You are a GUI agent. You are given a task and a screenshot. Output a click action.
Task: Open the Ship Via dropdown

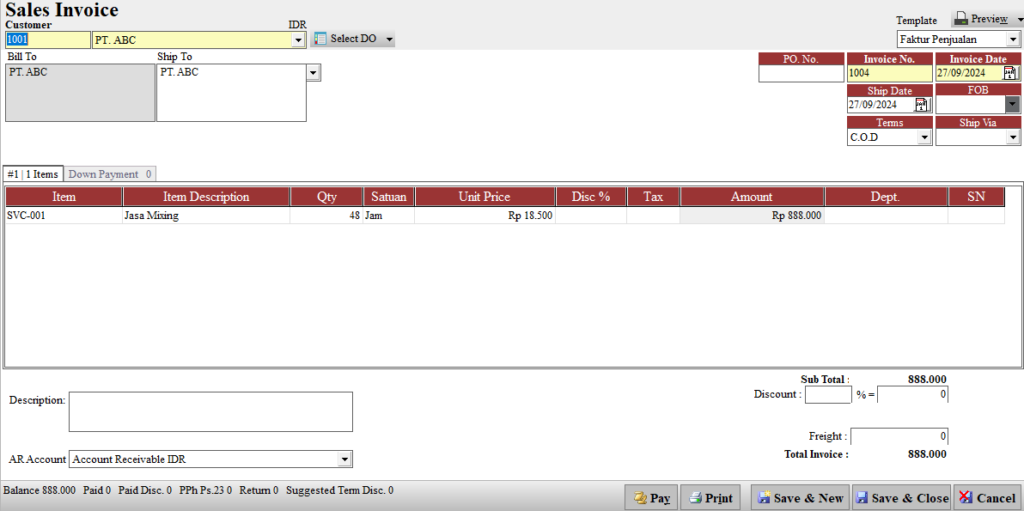coord(1012,137)
